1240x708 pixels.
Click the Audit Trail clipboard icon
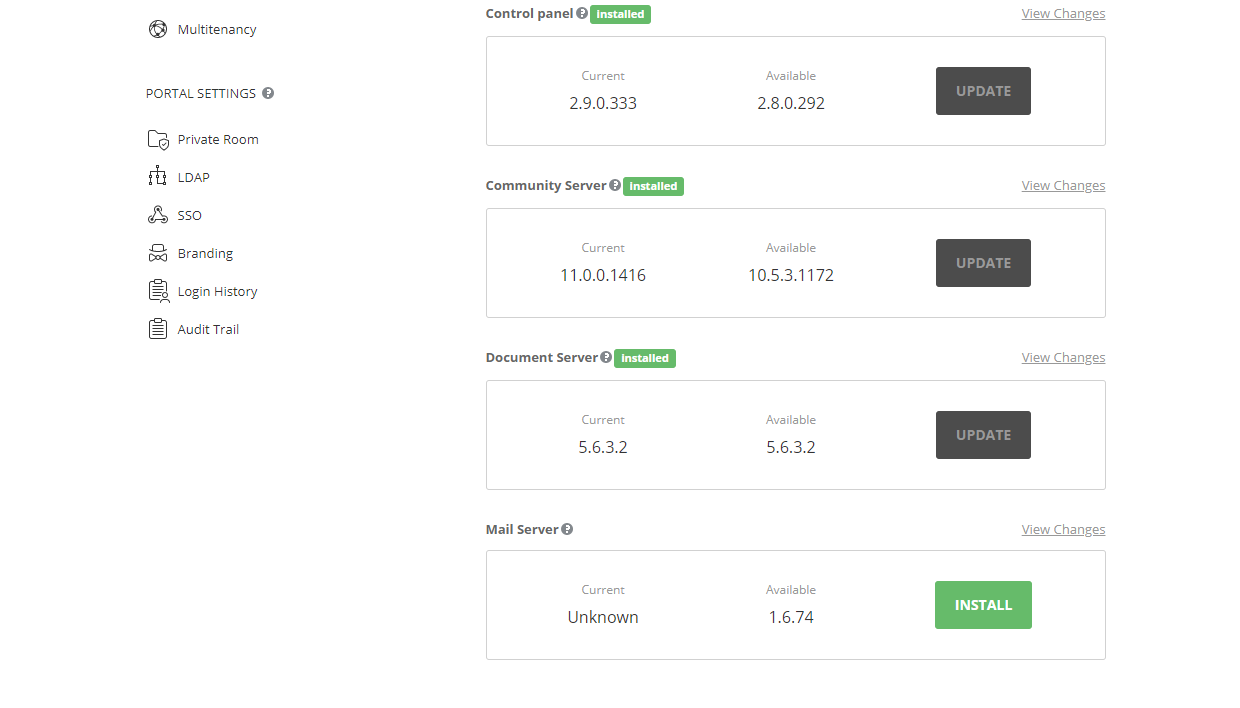157,329
